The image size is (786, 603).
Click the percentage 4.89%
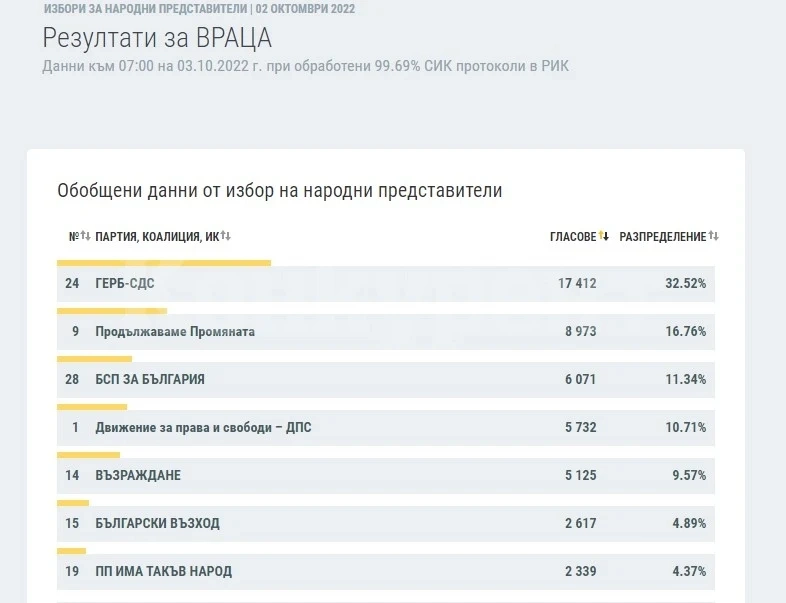point(689,523)
